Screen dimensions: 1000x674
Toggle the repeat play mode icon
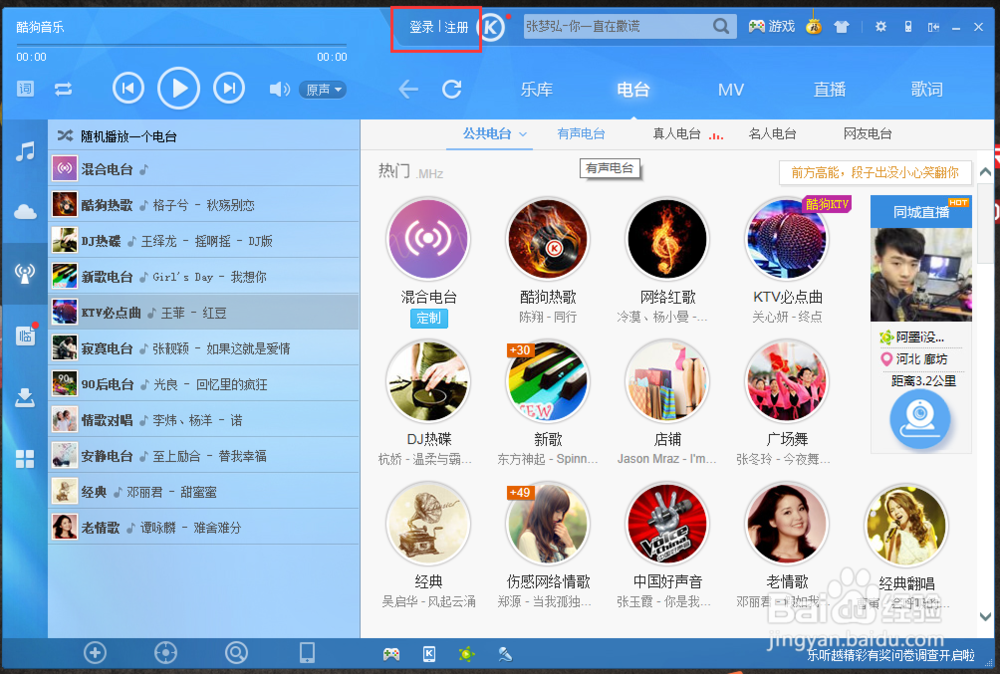63,89
